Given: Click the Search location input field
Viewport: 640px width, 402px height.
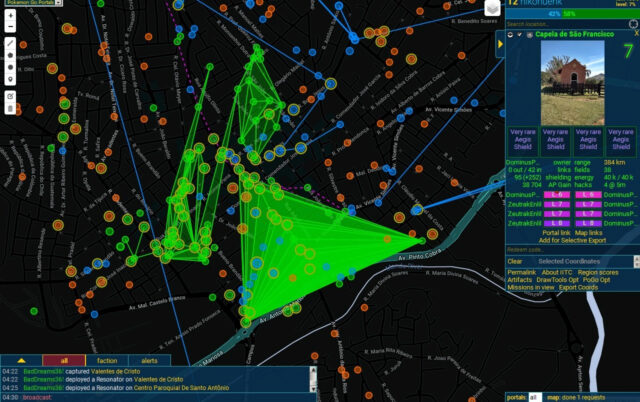Looking at the screenshot, I should pos(567,24).
